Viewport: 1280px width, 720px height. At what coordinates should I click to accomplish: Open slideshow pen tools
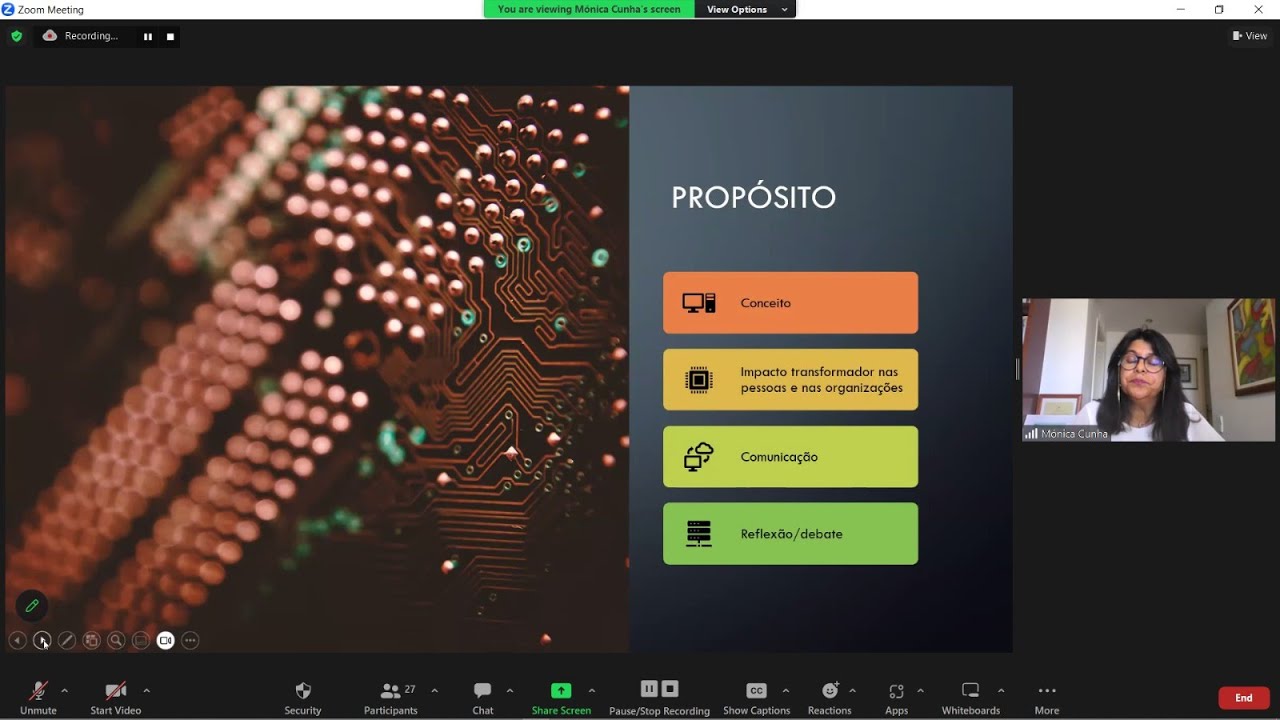tap(66, 640)
